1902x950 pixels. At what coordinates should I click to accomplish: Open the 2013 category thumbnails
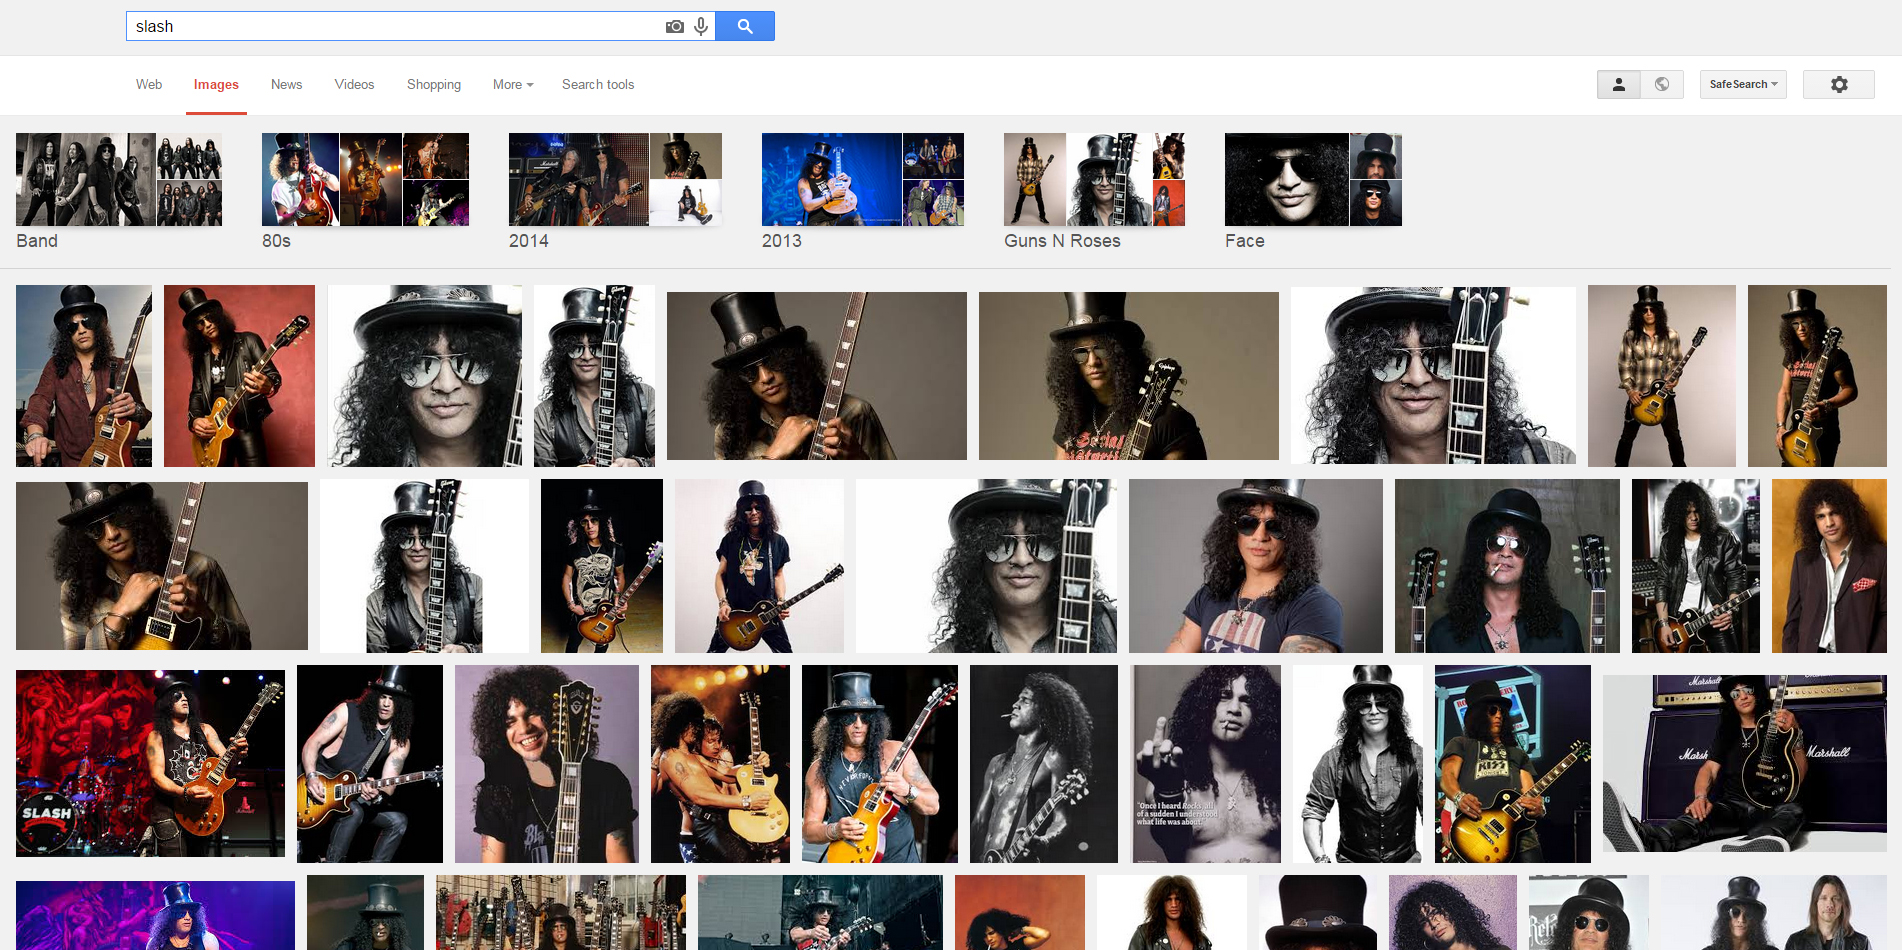tap(863, 179)
